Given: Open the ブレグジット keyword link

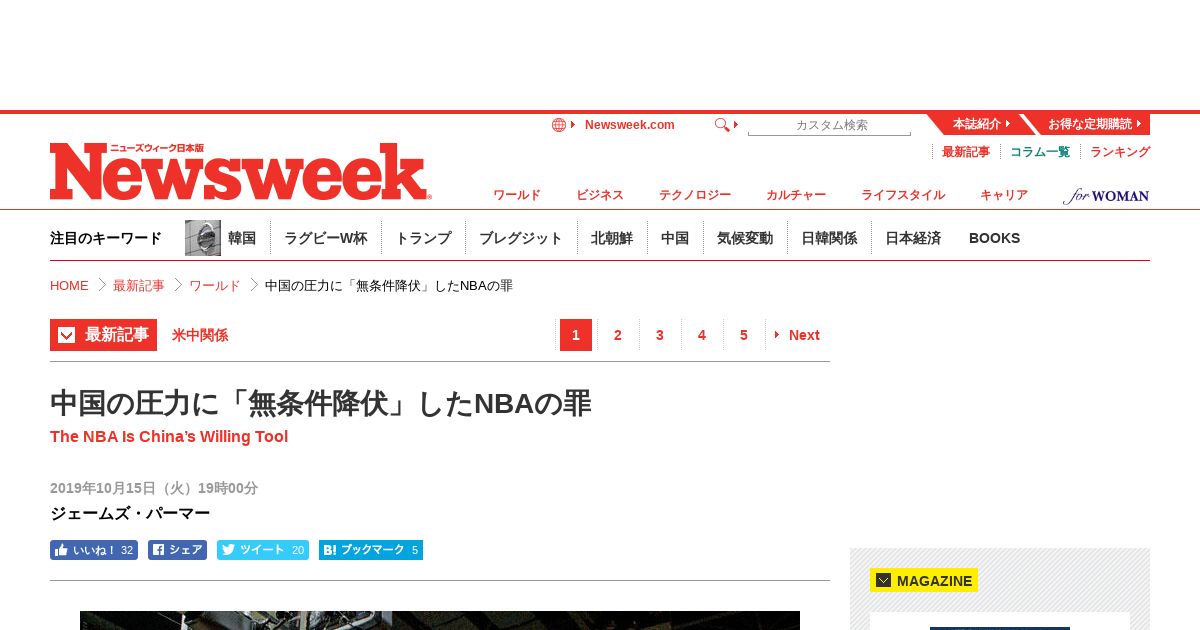Looking at the screenshot, I should (521, 238).
